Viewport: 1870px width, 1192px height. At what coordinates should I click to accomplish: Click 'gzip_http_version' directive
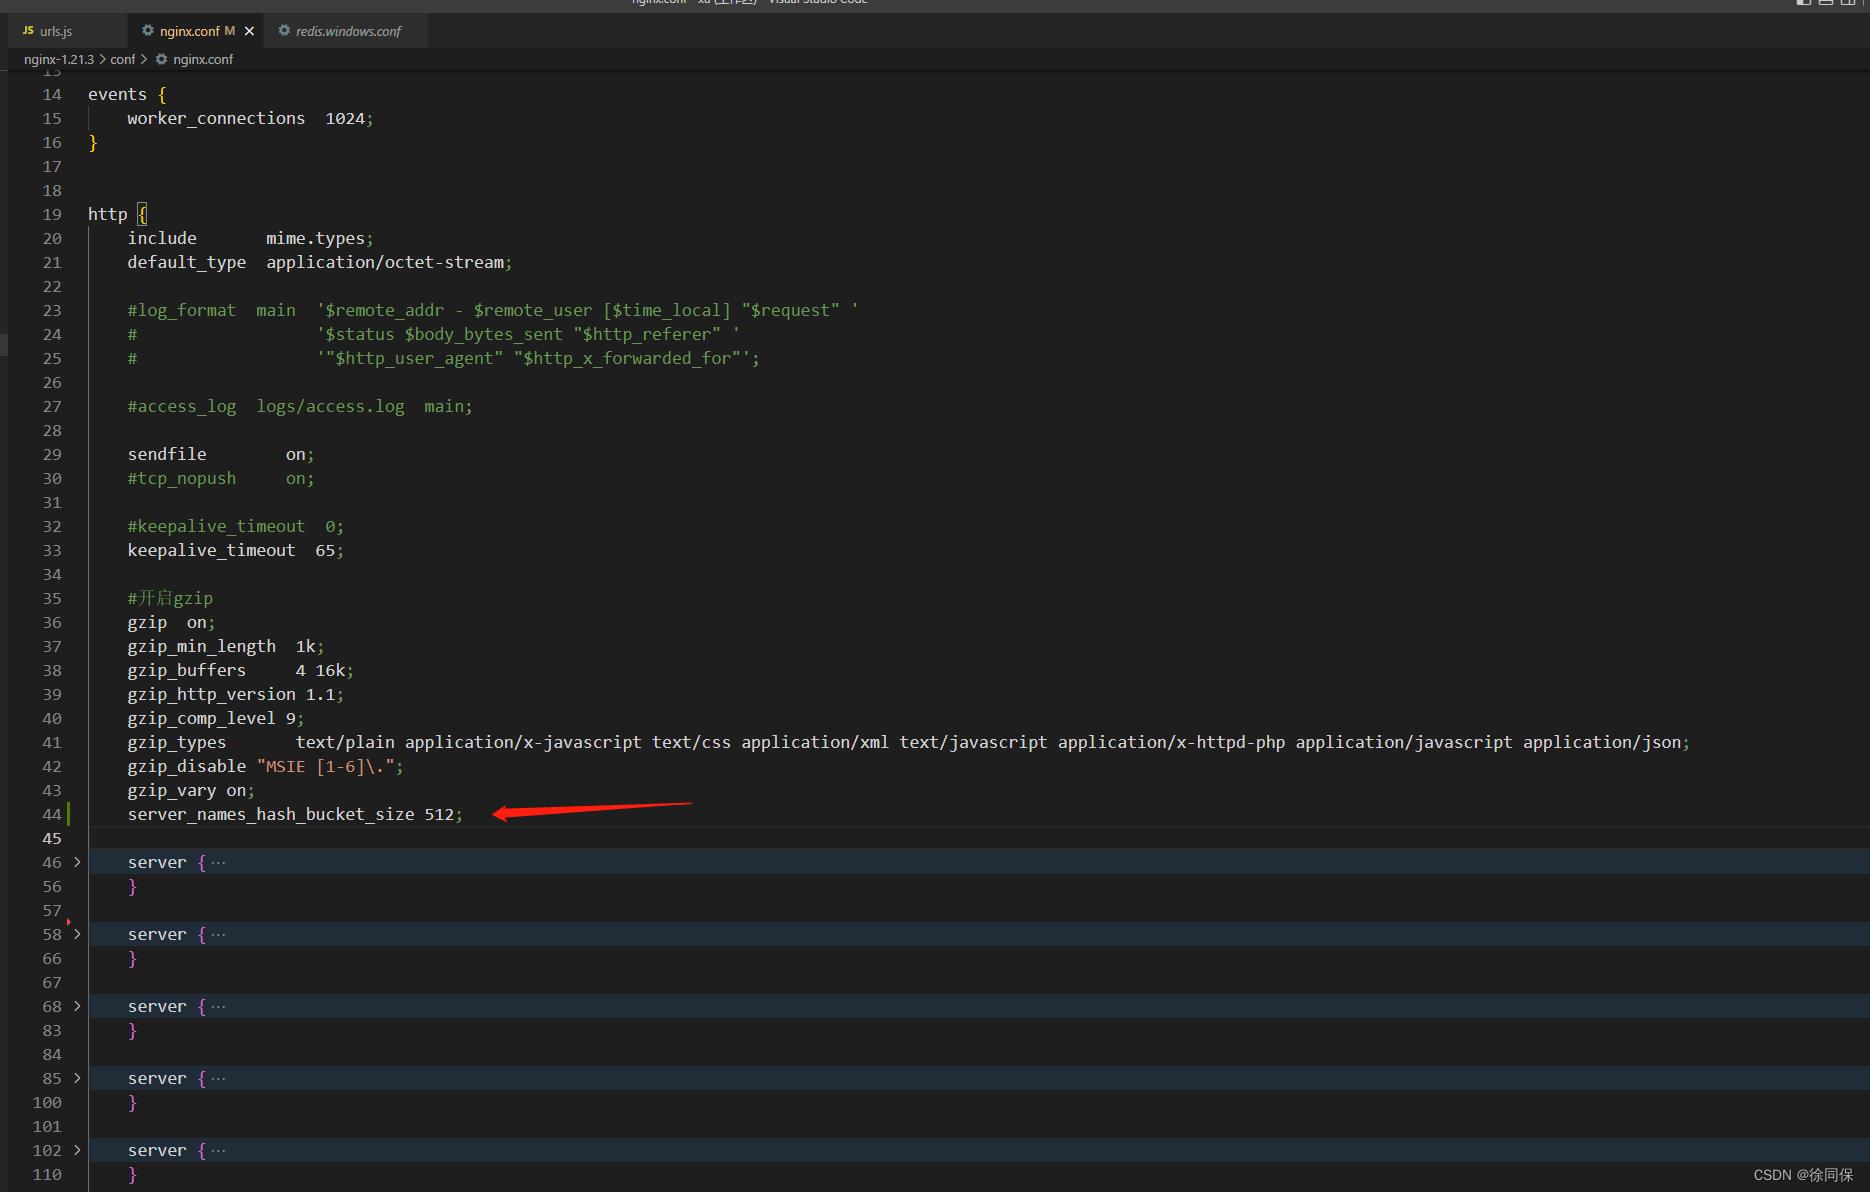[211, 694]
